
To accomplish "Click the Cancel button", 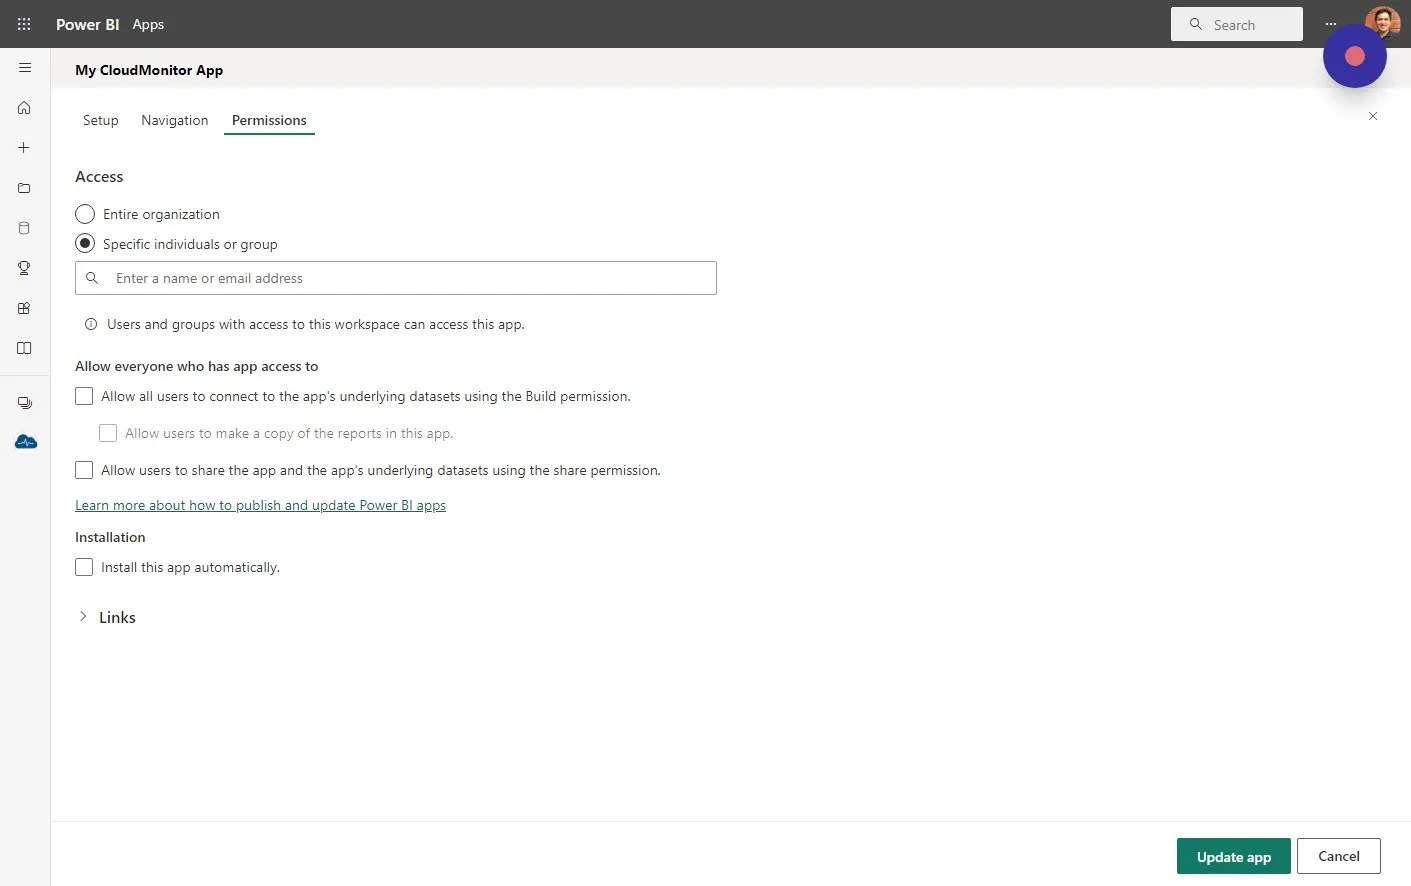I will (x=1339, y=856).
